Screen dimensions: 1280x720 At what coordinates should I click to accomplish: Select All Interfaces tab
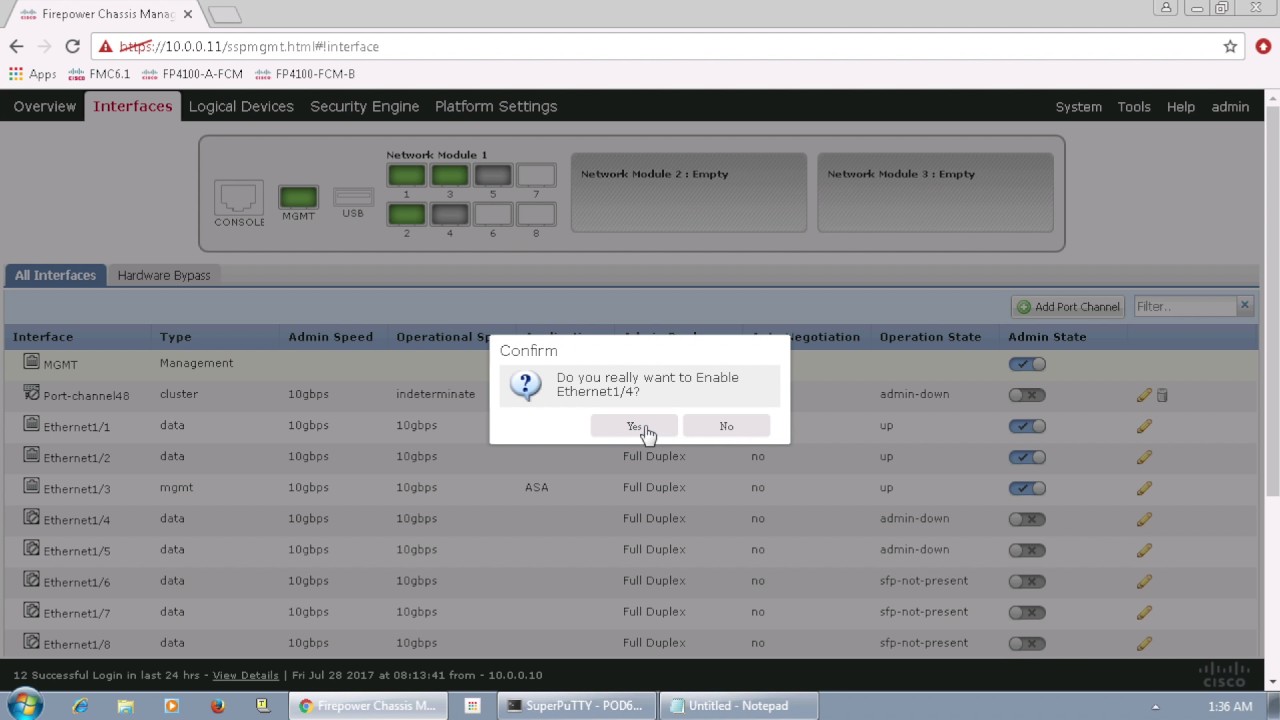[x=55, y=275]
